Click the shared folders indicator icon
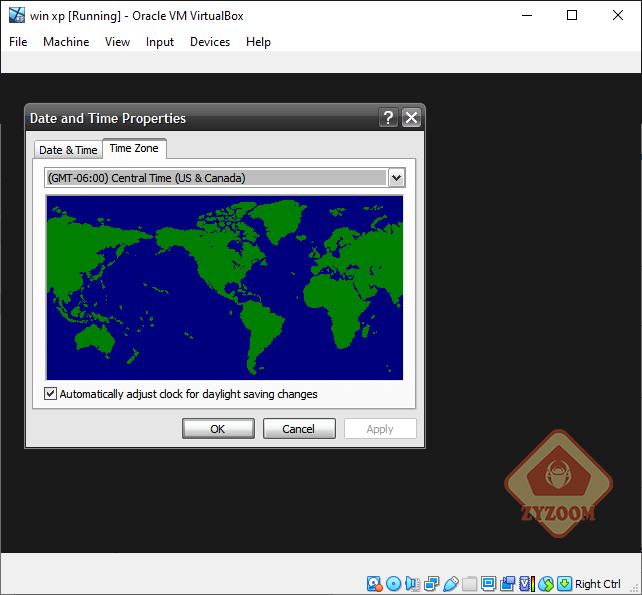Image resolution: width=642 pixels, height=595 pixels. pos(470,584)
